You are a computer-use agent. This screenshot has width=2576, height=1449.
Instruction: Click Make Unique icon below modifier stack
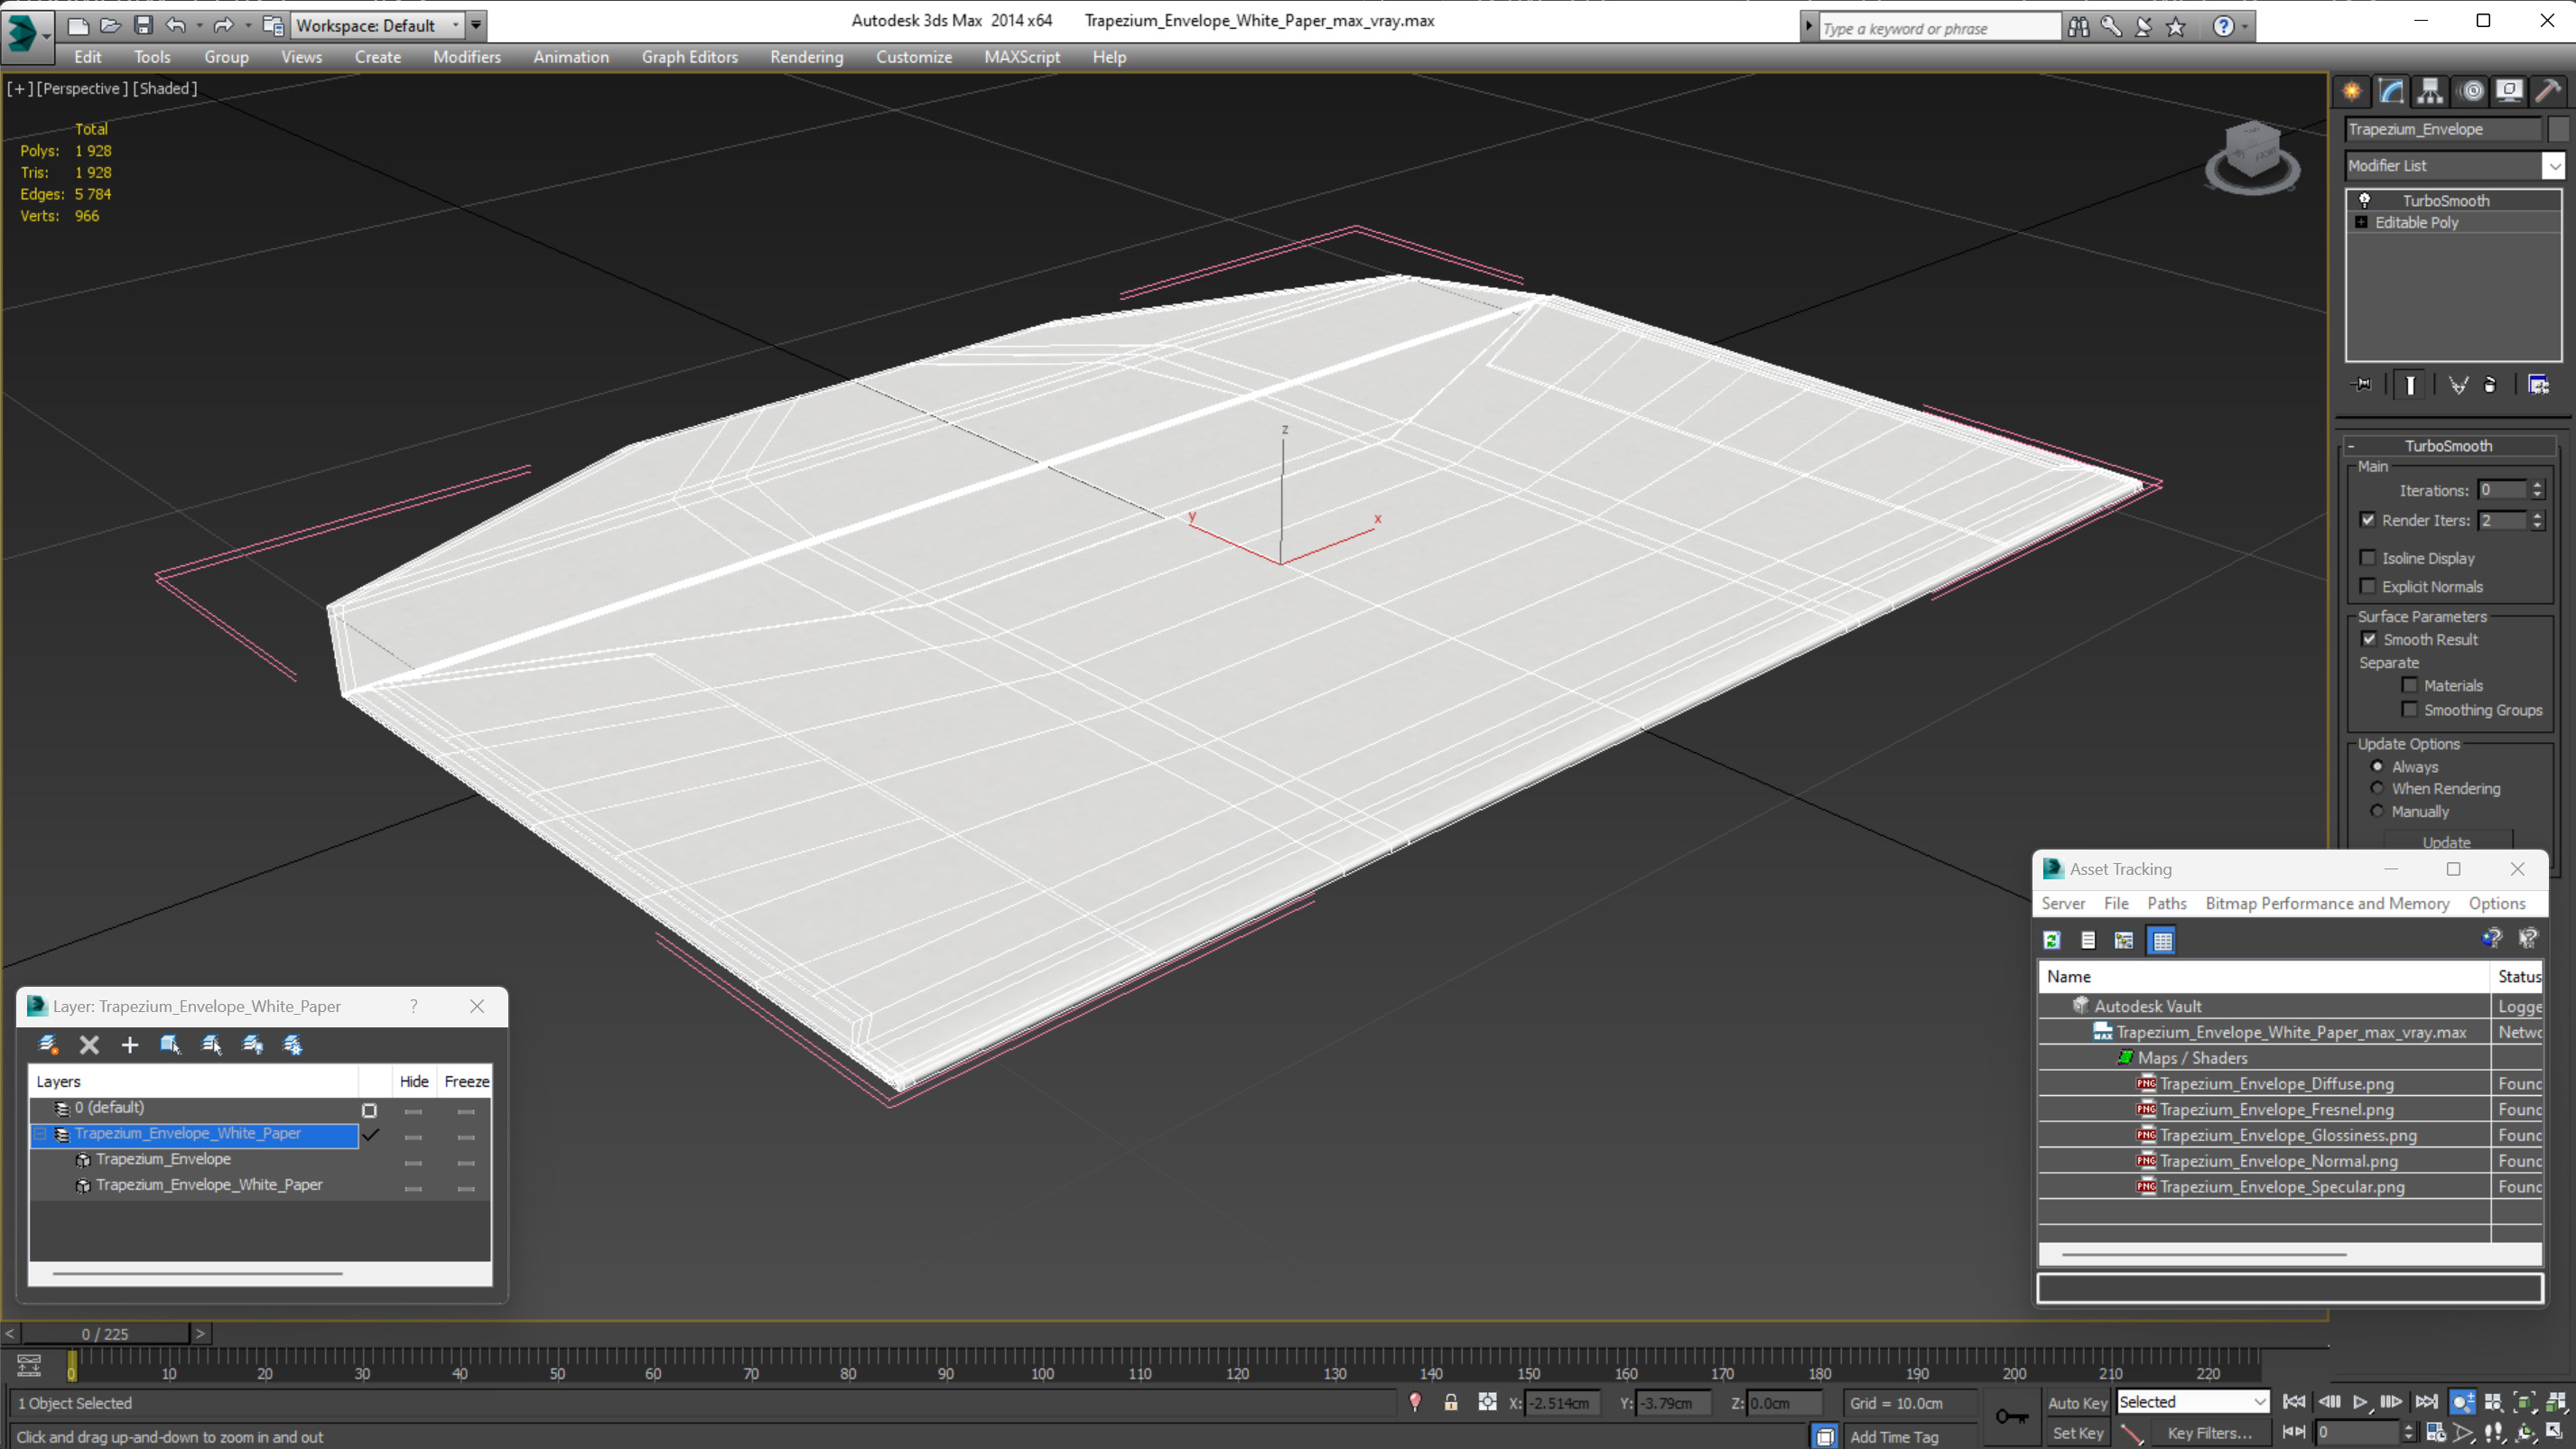(2458, 385)
